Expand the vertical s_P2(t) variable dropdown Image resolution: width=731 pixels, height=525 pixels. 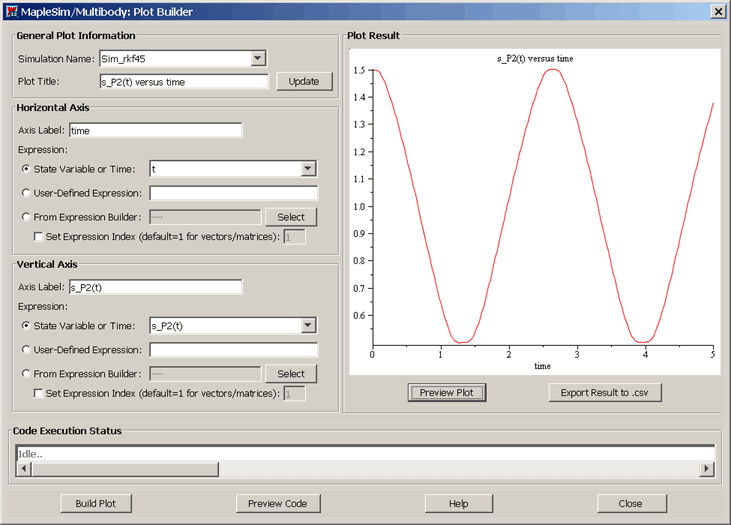308,325
